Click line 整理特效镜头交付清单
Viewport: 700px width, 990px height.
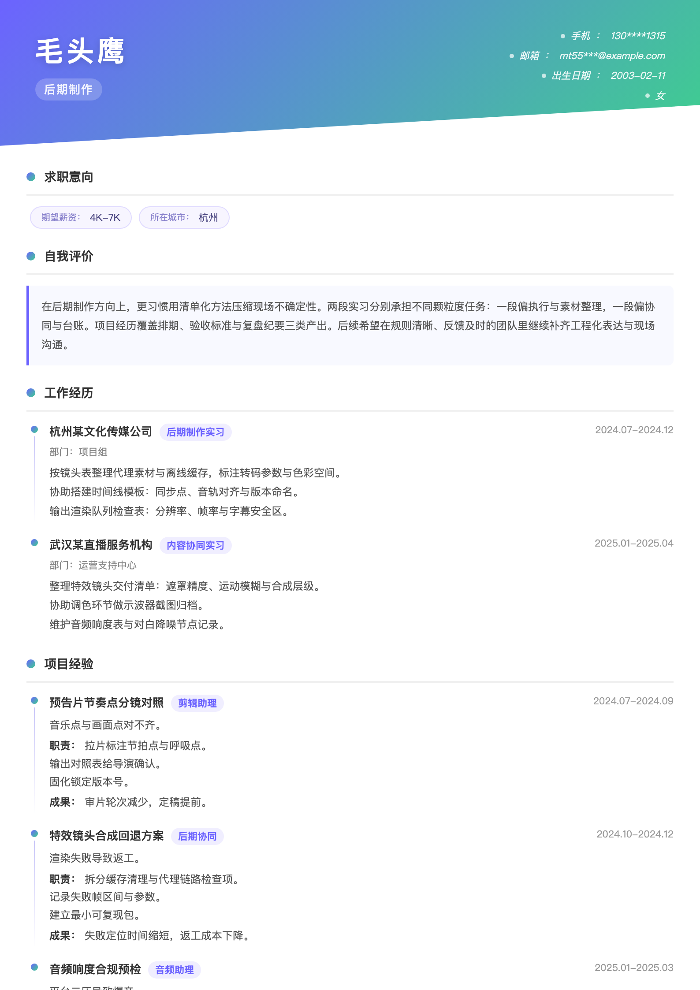(x=186, y=587)
